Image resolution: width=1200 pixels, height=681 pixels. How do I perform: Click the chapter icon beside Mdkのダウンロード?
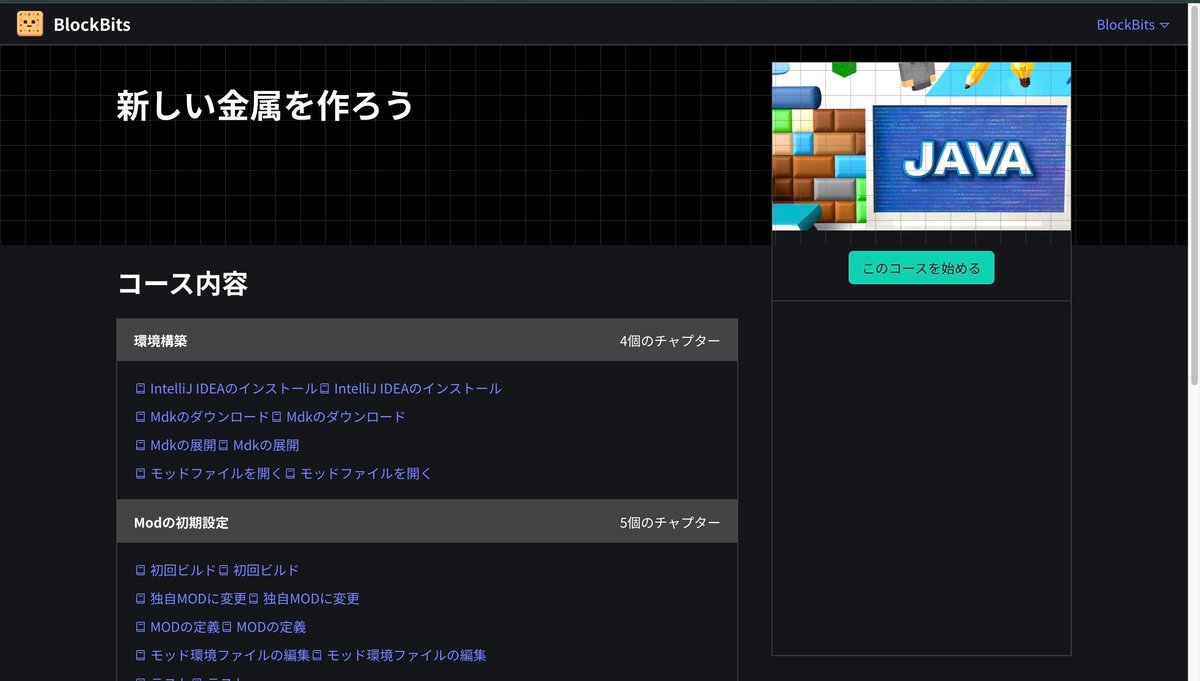click(x=140, y=416)
